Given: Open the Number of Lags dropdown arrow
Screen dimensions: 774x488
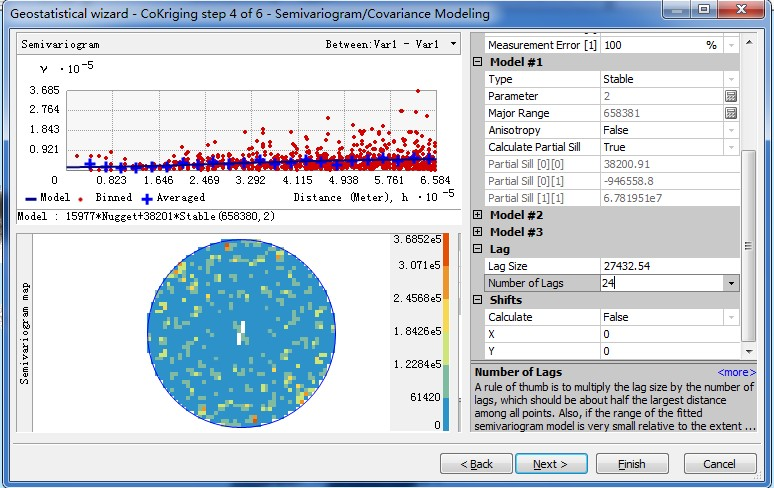Looking at the screenshot, I should (x=731, y=283).
